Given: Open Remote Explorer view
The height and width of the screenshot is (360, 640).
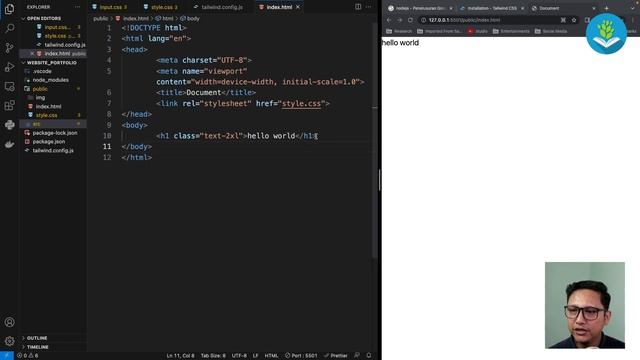Looking at the screenshot, I should click(x=9, y=86).
